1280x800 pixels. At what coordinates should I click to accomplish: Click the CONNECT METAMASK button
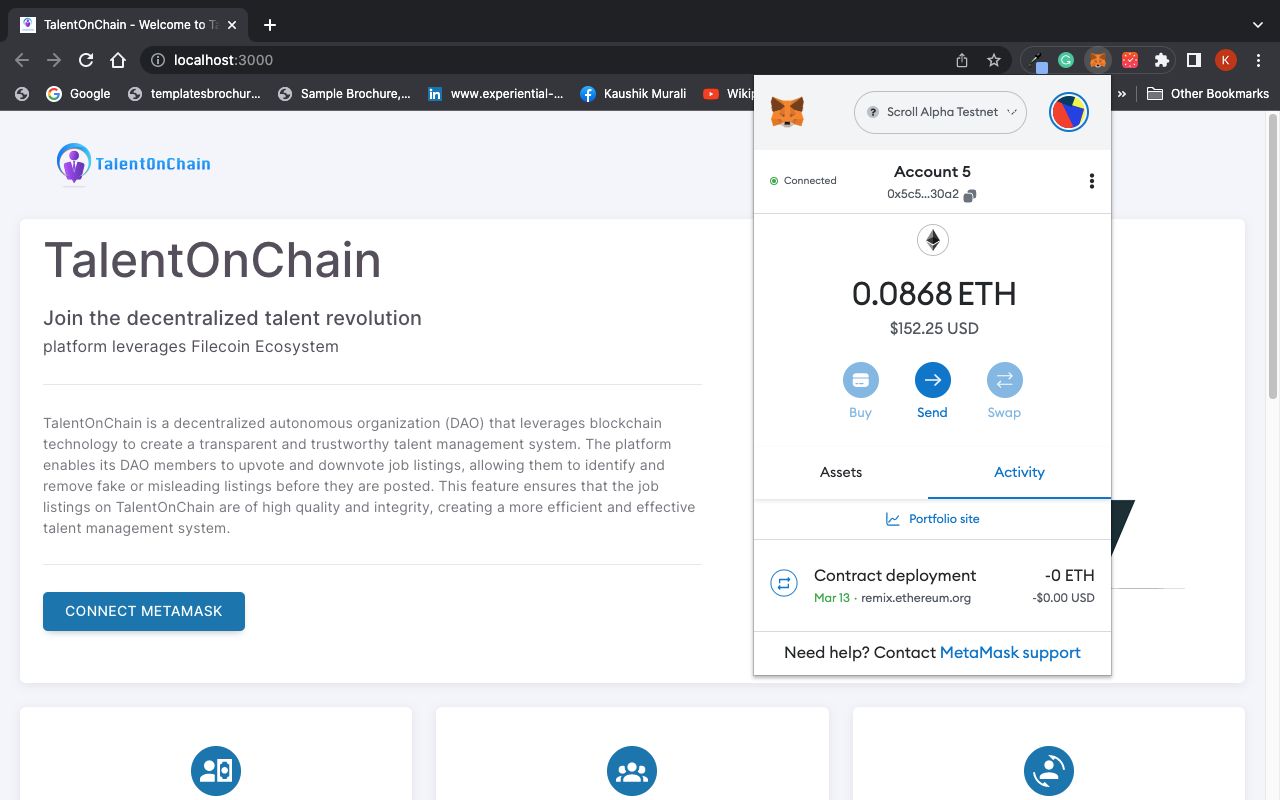coord(144,611)
